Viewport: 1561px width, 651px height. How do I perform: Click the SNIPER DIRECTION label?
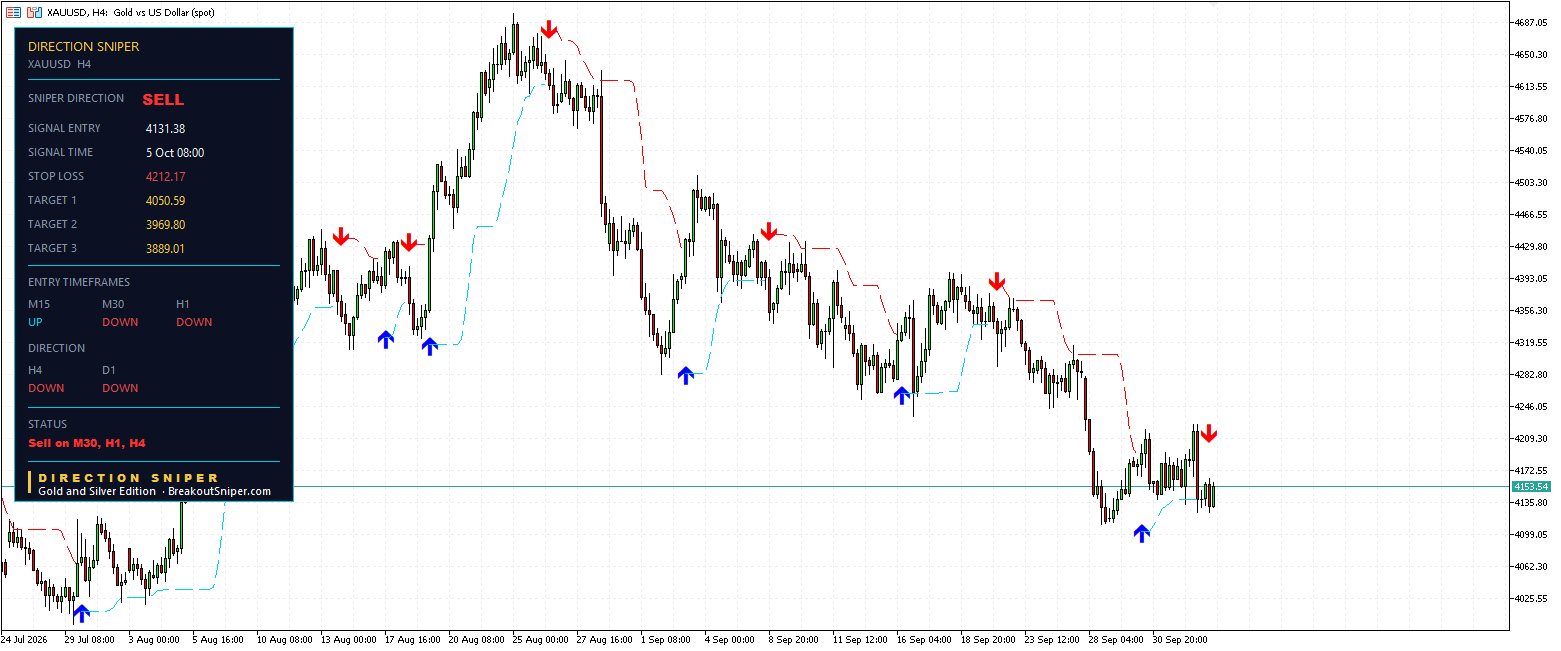[76, 98]
